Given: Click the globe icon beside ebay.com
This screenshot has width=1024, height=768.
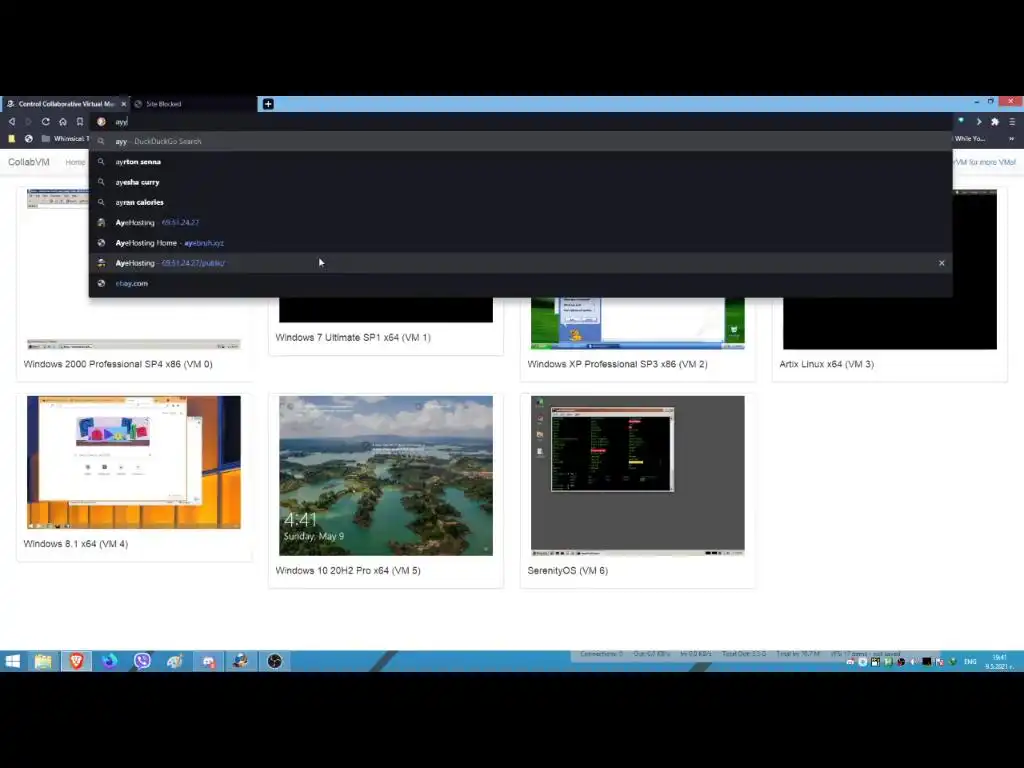Looking at the screenshot, I should click(101, 283).
